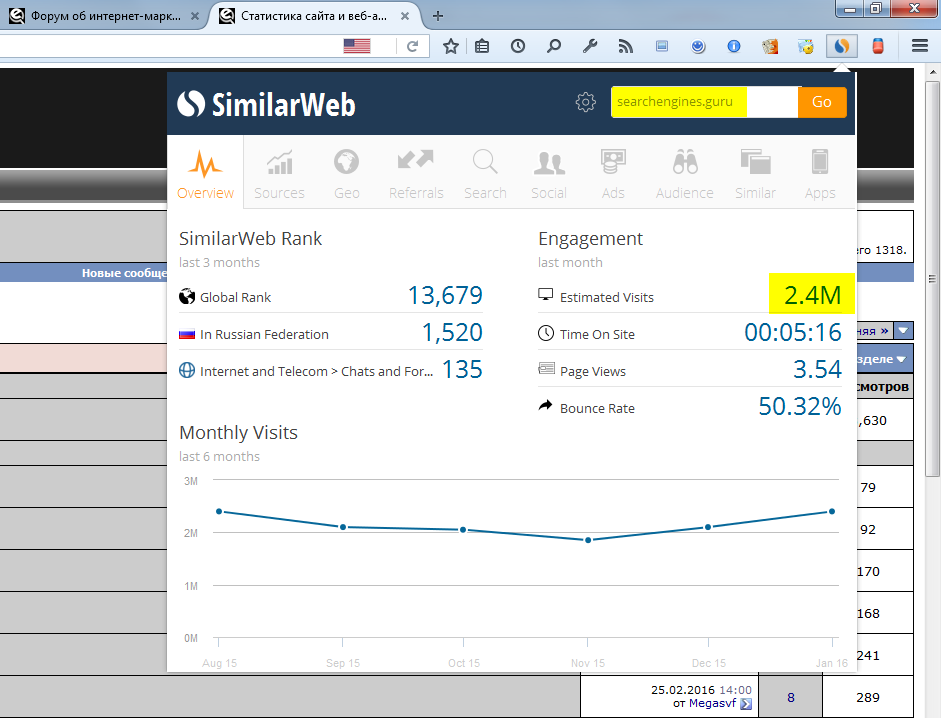941x718 pixels.
Task: Open the Firefox hamburger menu
Action: coord(920,46)
